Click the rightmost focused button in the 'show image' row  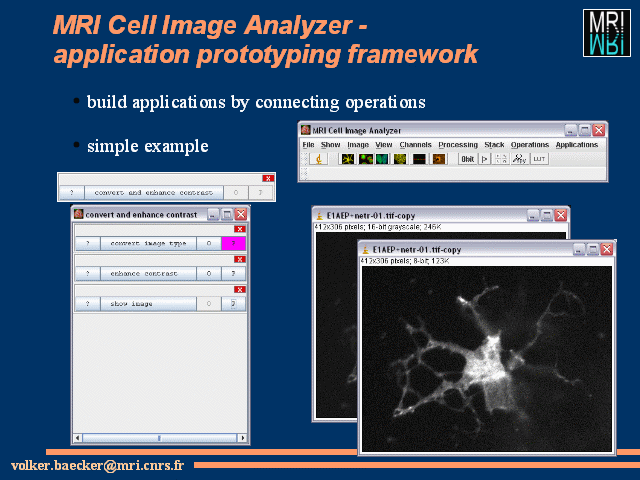[x=233, y=304]
